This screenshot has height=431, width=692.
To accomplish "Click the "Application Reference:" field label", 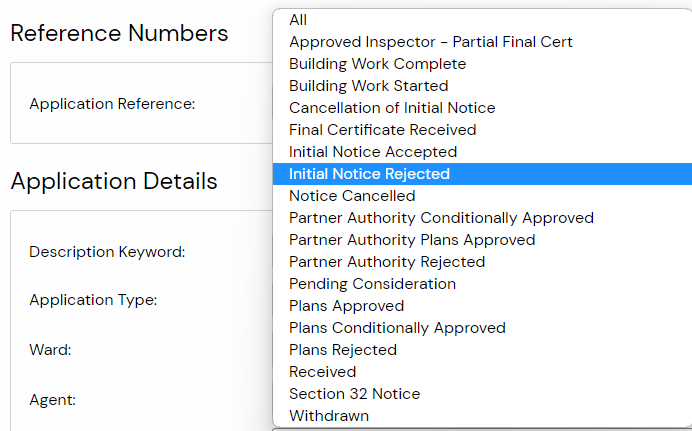I will tap(112, 104).
